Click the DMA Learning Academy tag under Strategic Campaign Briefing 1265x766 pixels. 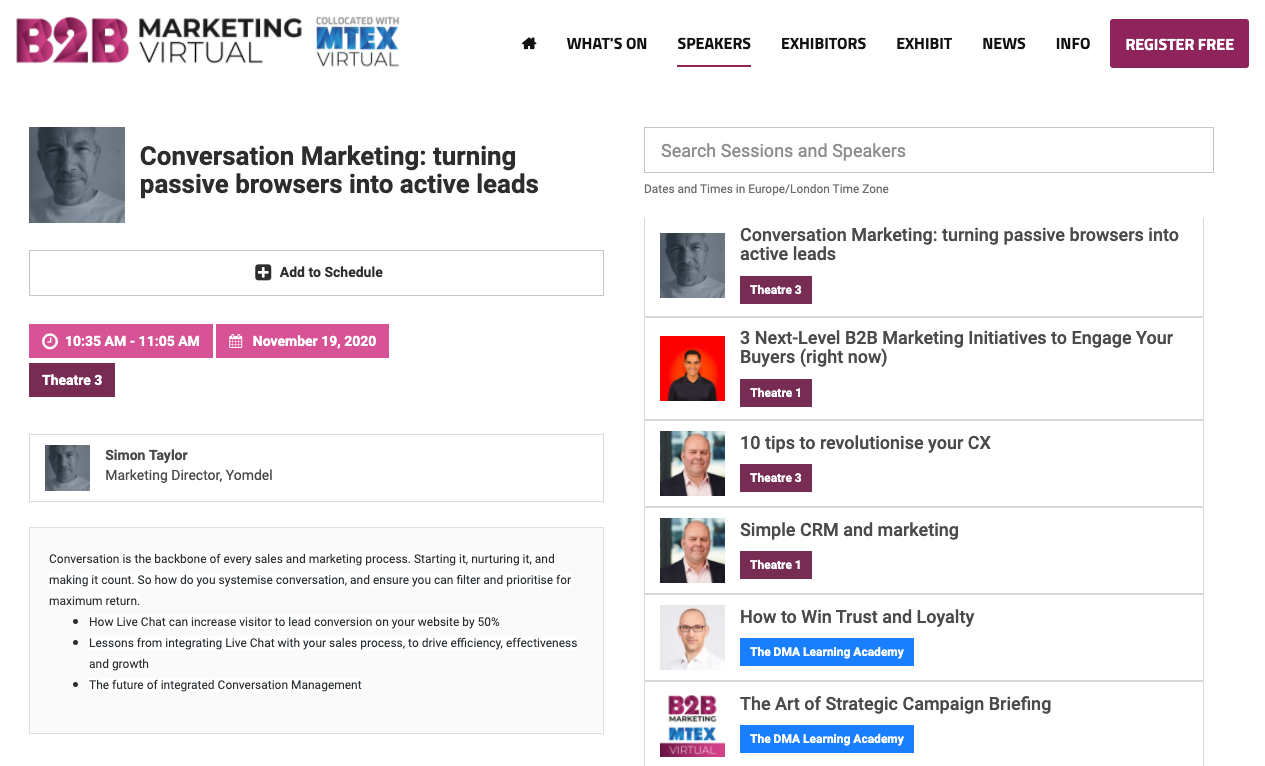[x=826, y=739]
